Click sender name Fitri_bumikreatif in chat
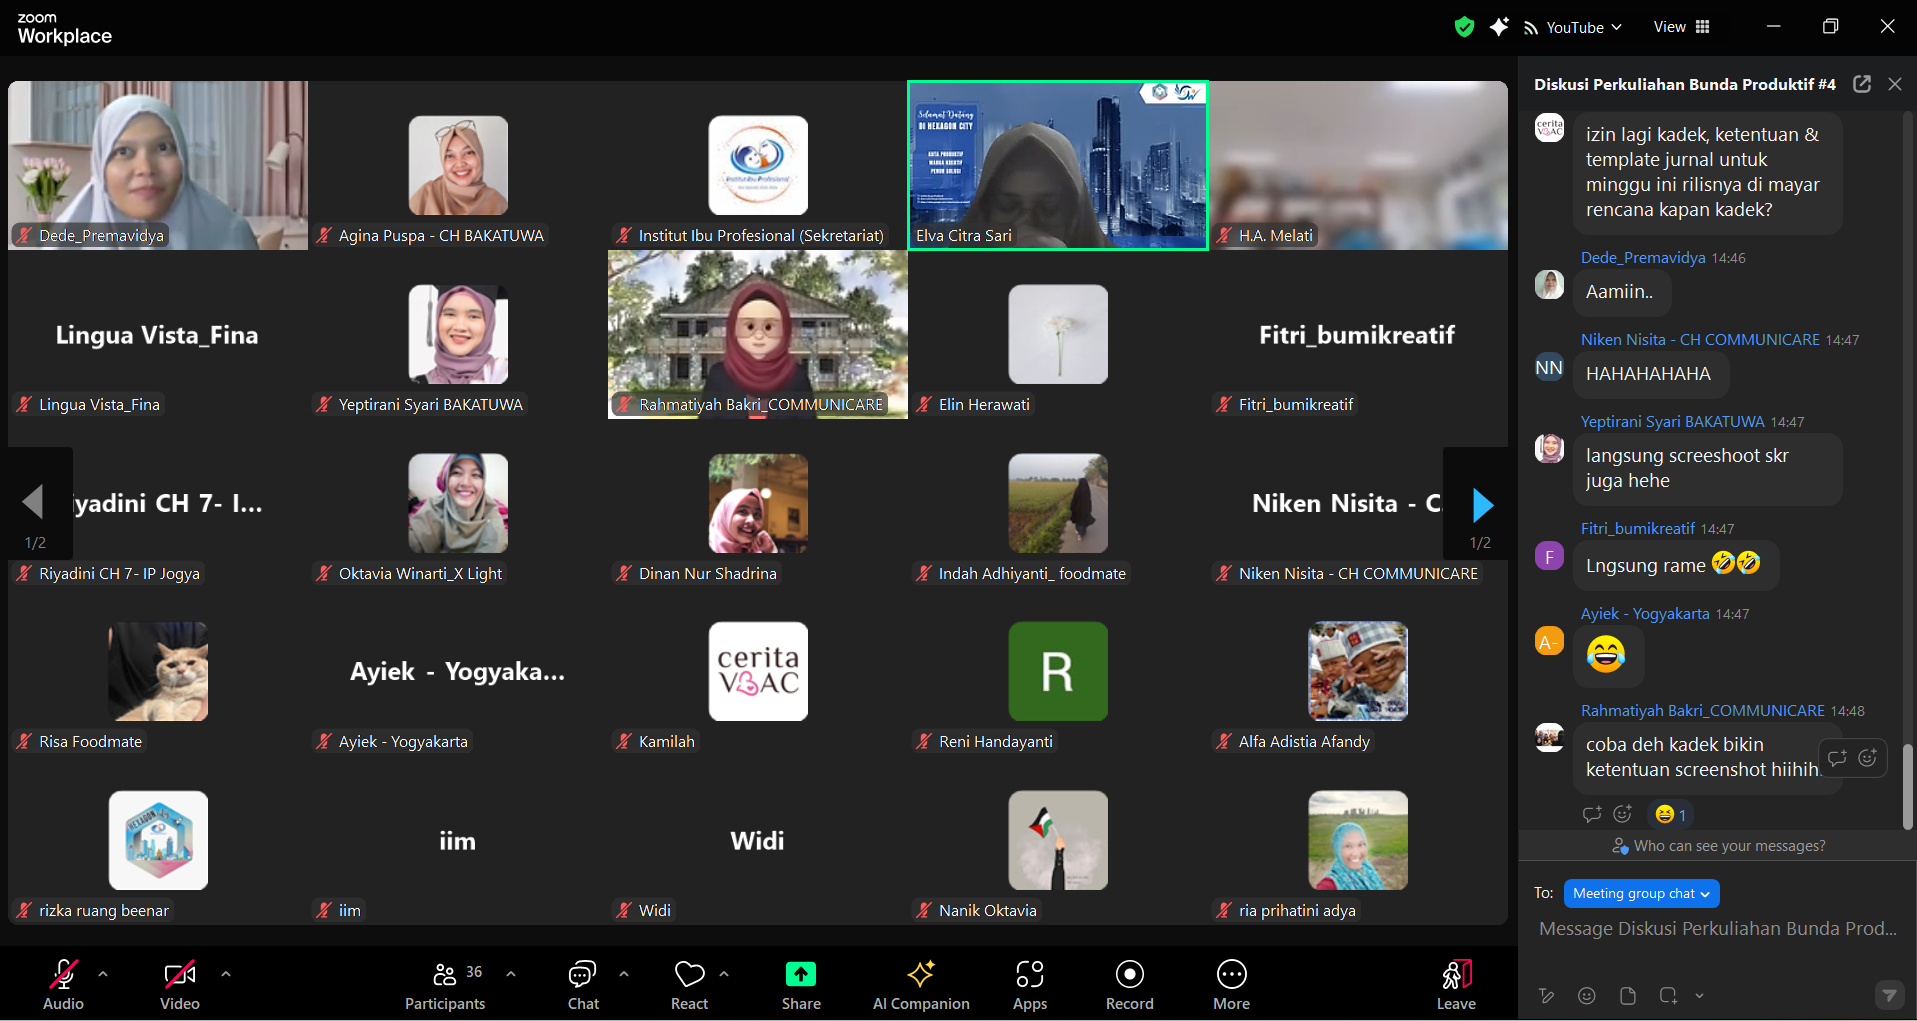Viewport: 1917px width, 1021px height. (1637, 529)
